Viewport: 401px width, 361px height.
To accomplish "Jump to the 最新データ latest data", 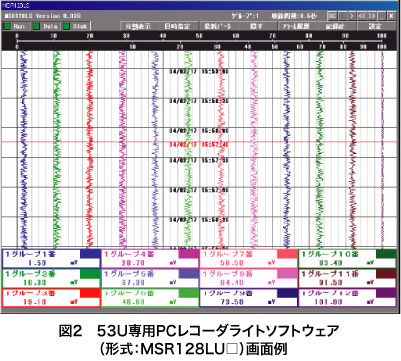I will pyautogui.click(x=218, y=26).
